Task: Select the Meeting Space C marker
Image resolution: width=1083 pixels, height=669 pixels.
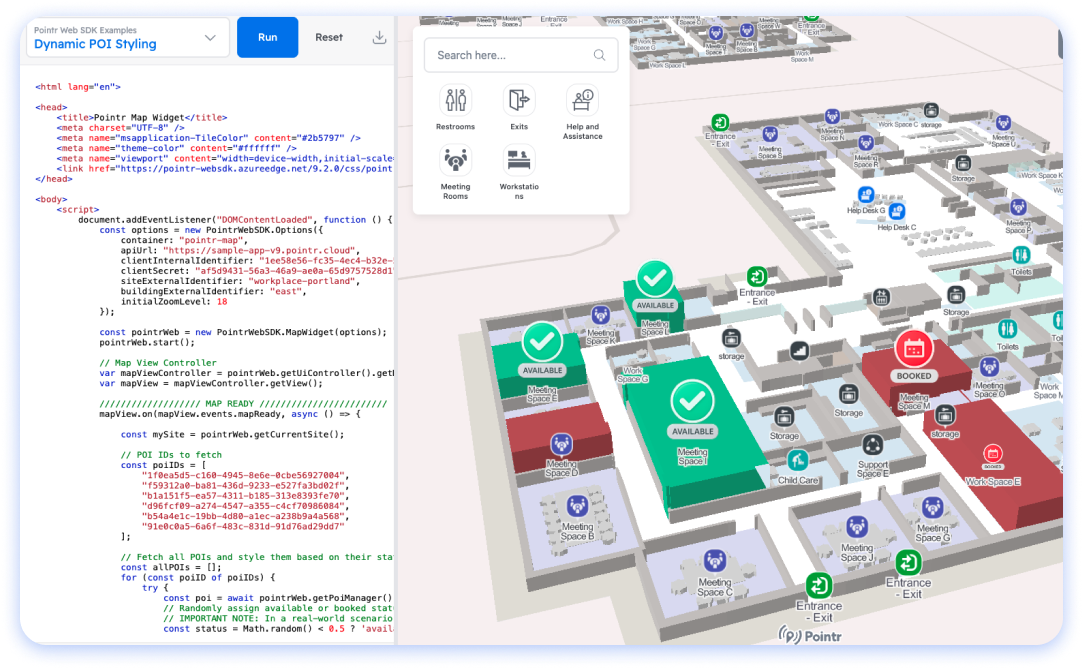Action: pyautogui.click(x=714, y=561)
